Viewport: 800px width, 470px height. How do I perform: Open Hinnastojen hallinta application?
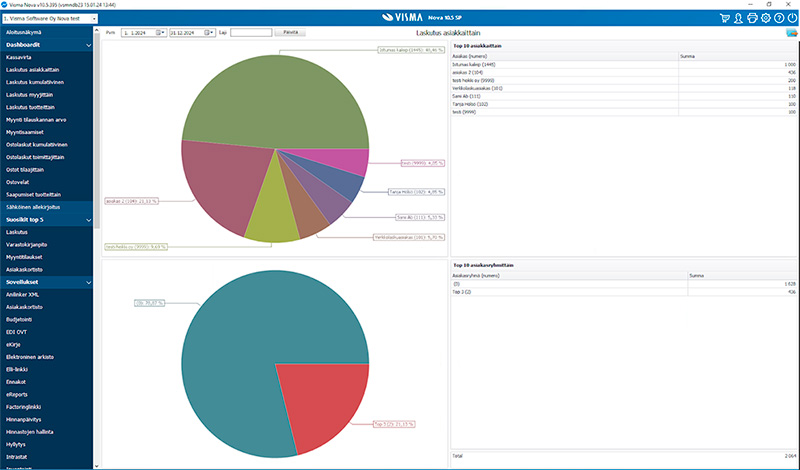(30, 432)
